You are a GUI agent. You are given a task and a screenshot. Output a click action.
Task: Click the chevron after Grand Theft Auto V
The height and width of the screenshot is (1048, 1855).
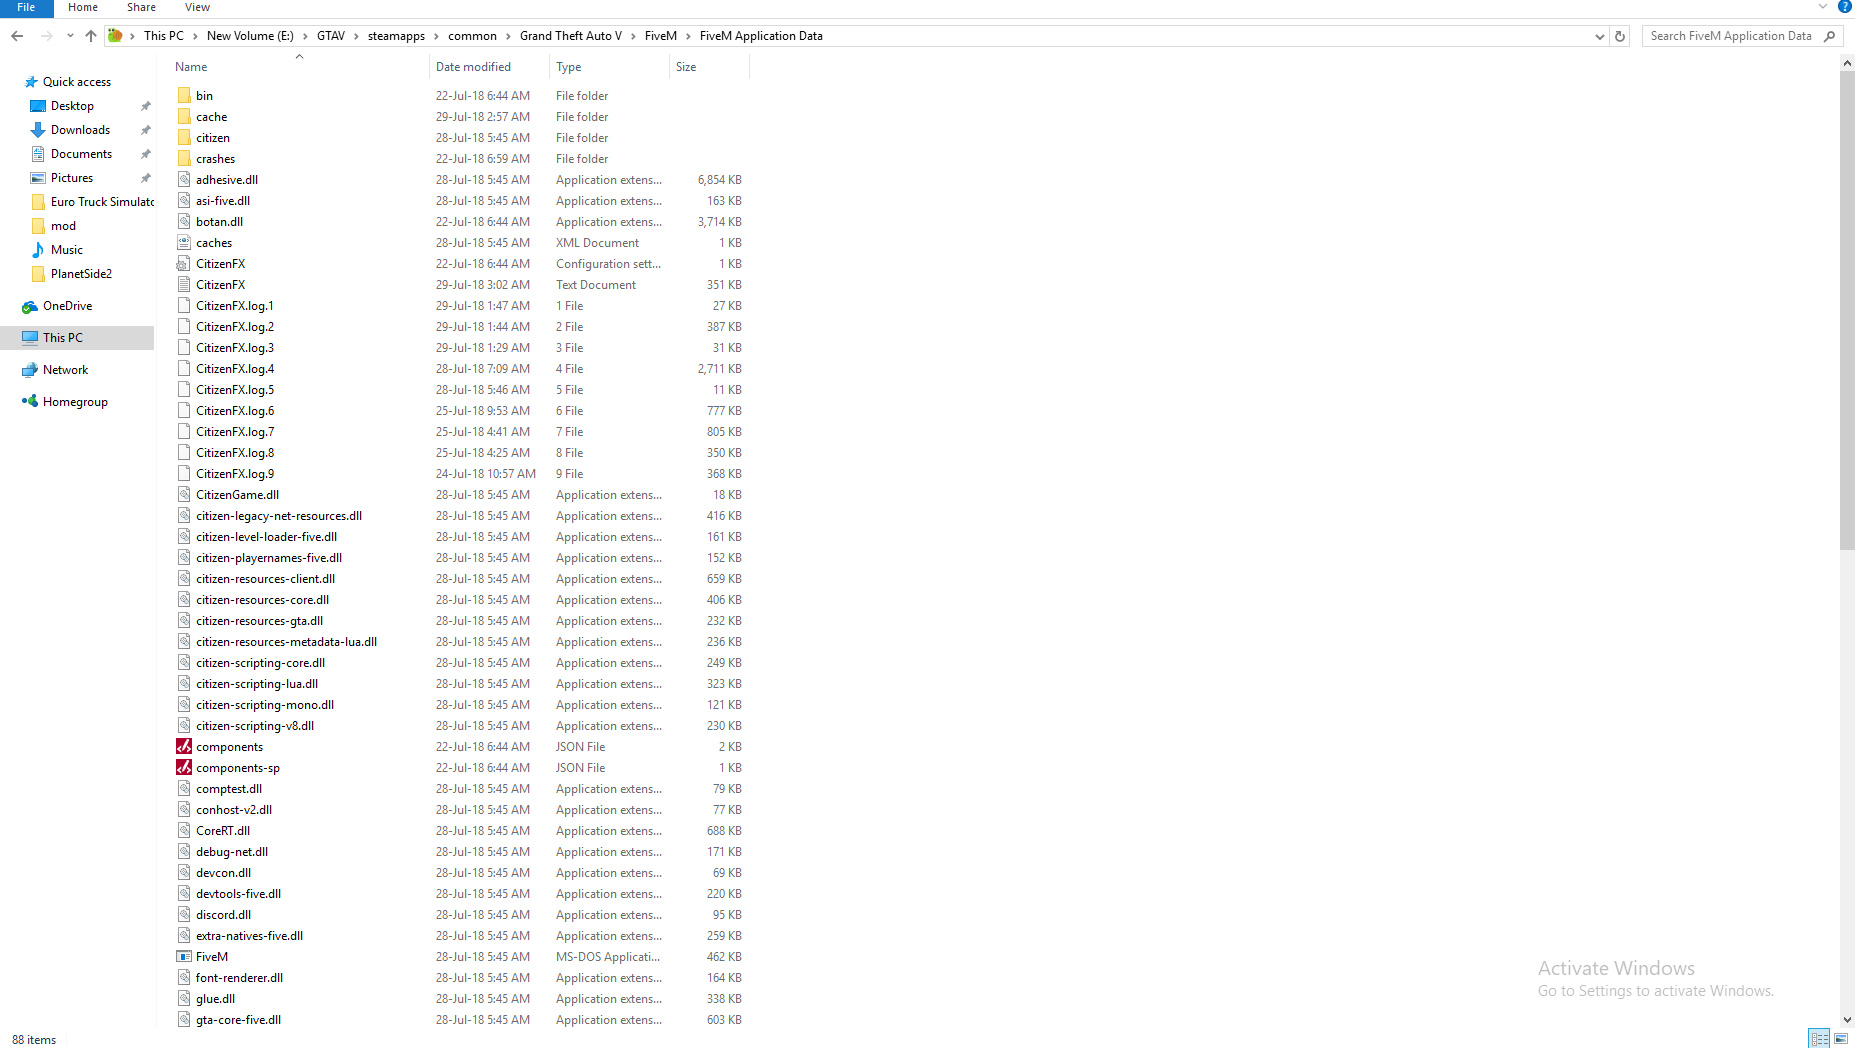pos(633,36)
